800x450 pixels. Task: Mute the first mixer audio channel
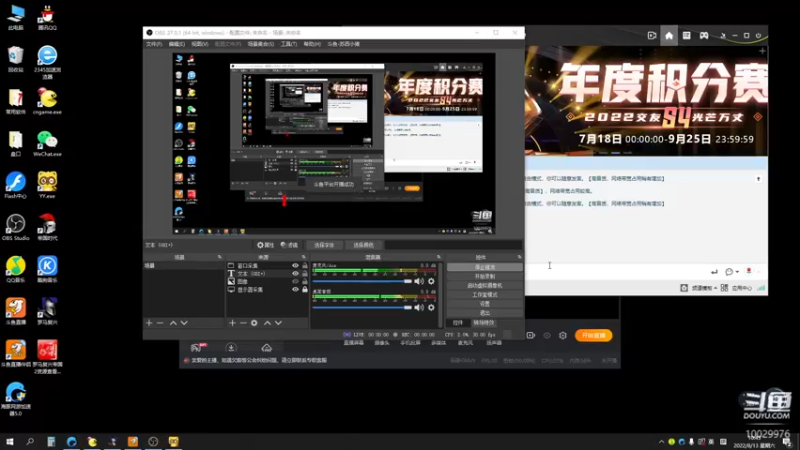[419, 281]
